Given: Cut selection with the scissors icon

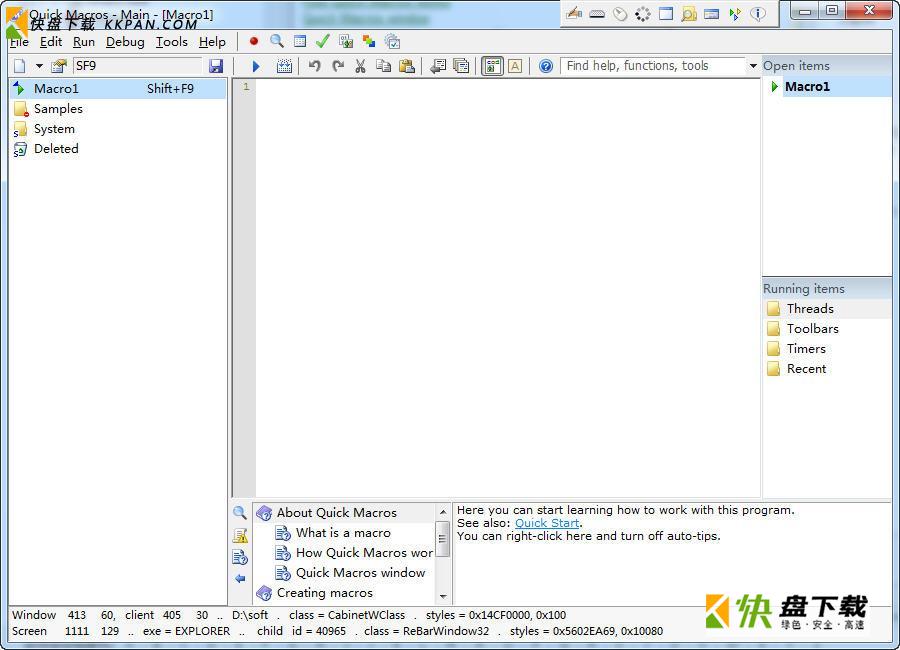Looking at the screenshot, I should click(x=360, y=66).
